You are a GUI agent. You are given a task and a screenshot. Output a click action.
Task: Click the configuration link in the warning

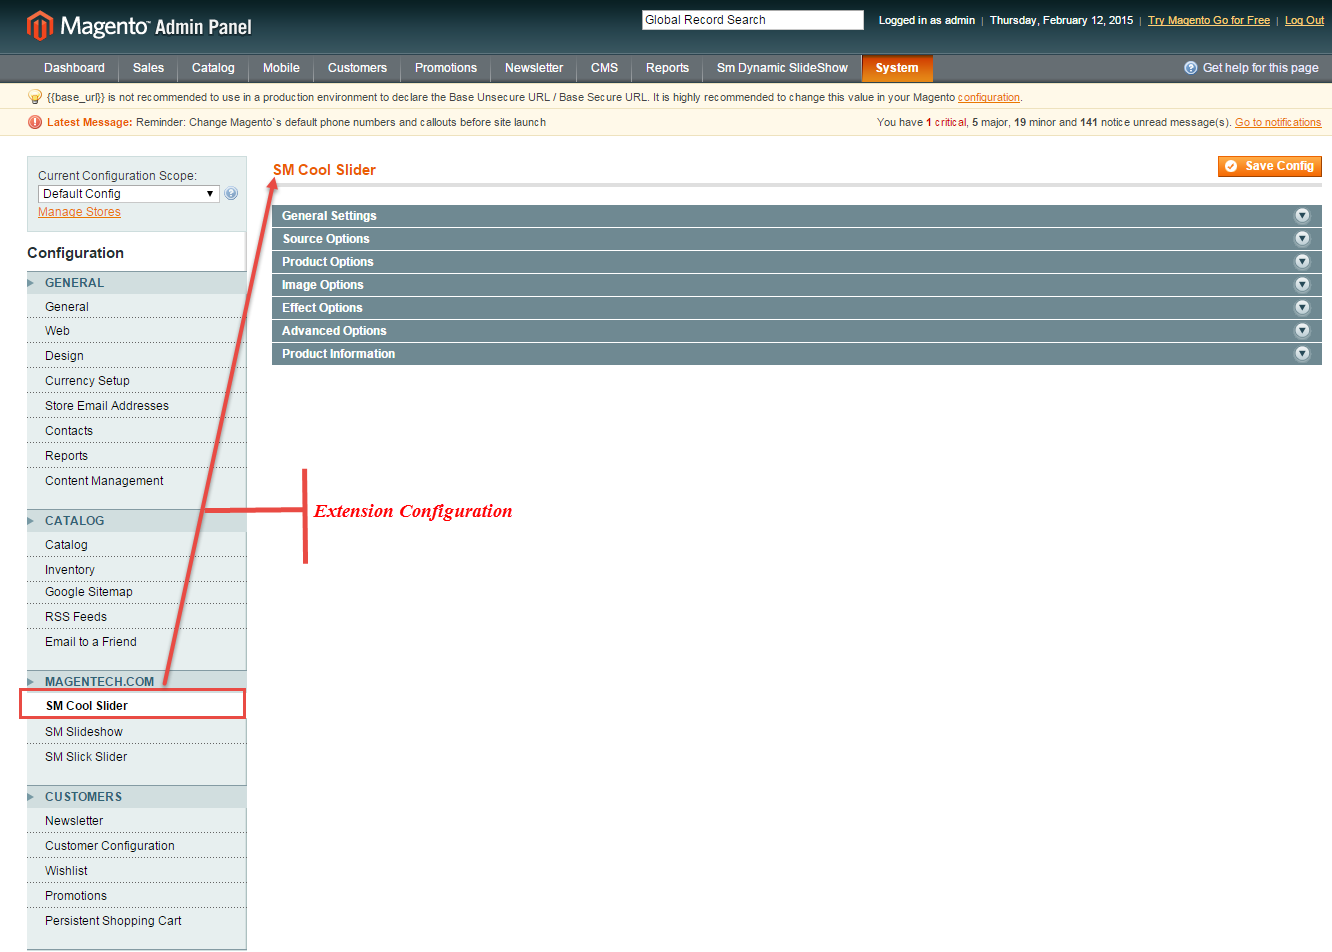pyautogui.click(x=989, y=97)
